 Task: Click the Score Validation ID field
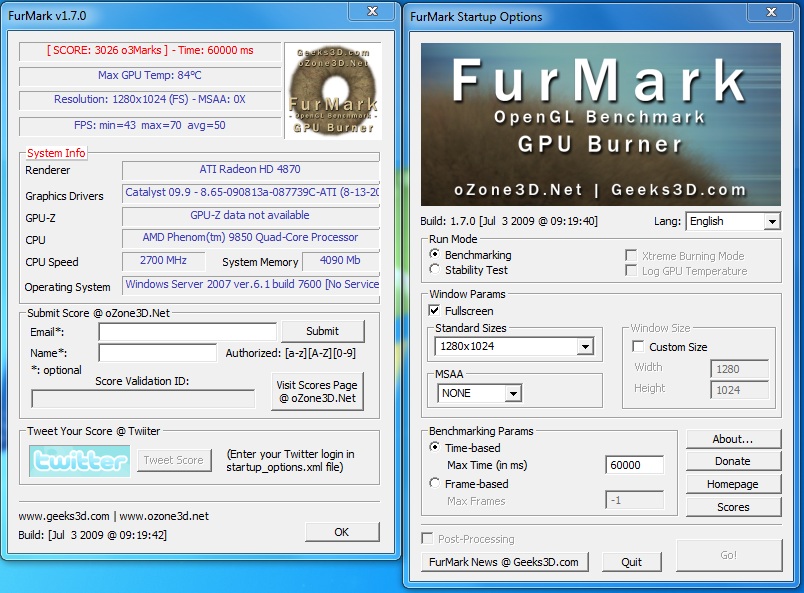(143, 399)
